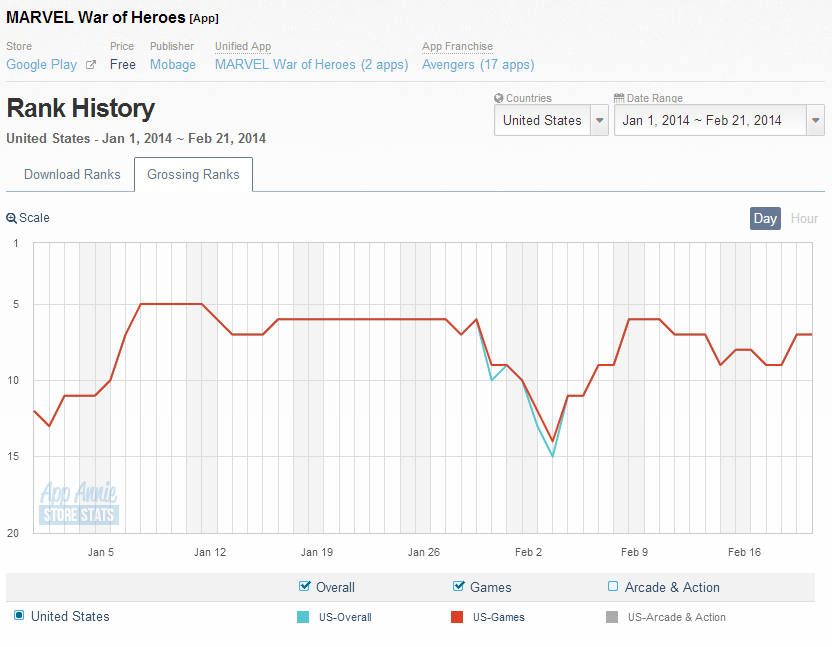Open the Avengers (17 apps) franchise link
The height and width of the screenshot is (647, 832).
[478, 65]
